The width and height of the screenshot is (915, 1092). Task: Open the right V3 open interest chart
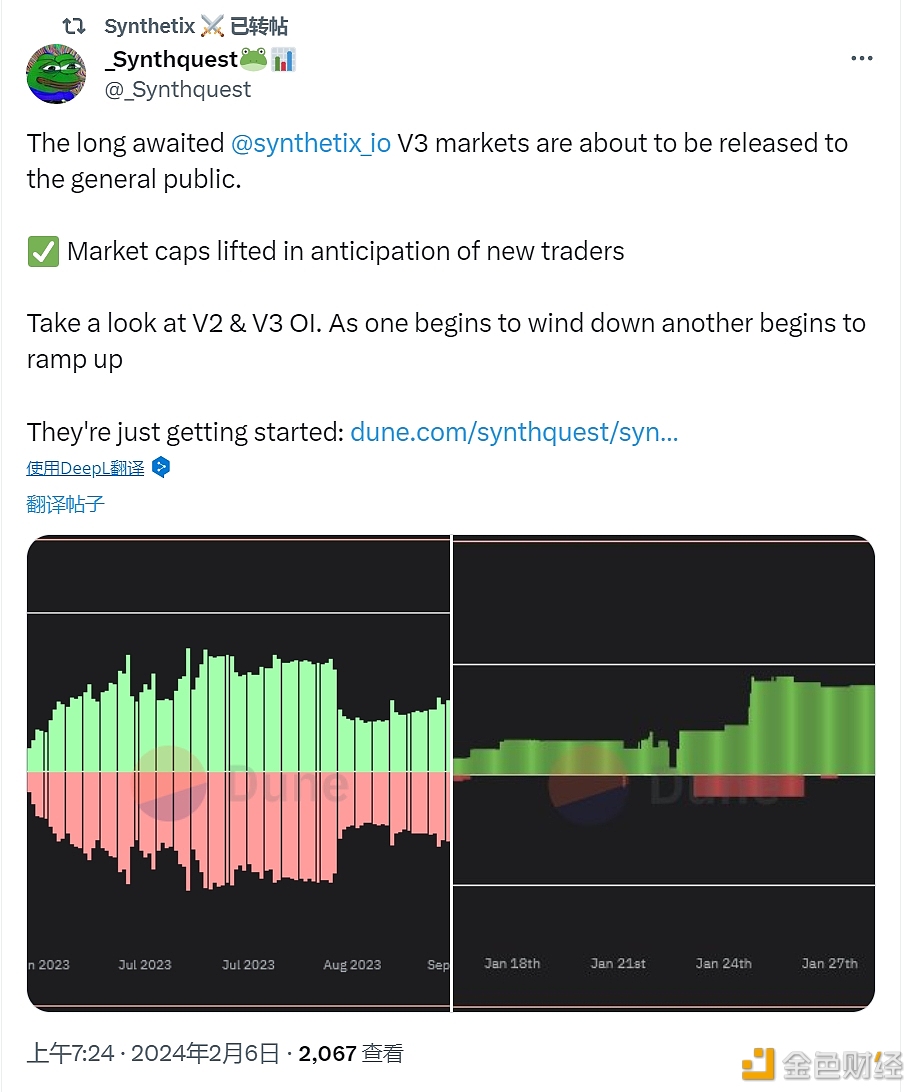[664, 773]
